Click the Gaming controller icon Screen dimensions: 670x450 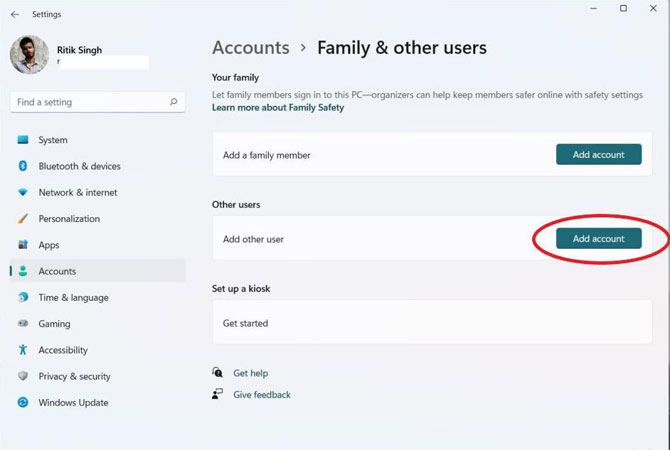pyautogui.click(x=23, y=324)
